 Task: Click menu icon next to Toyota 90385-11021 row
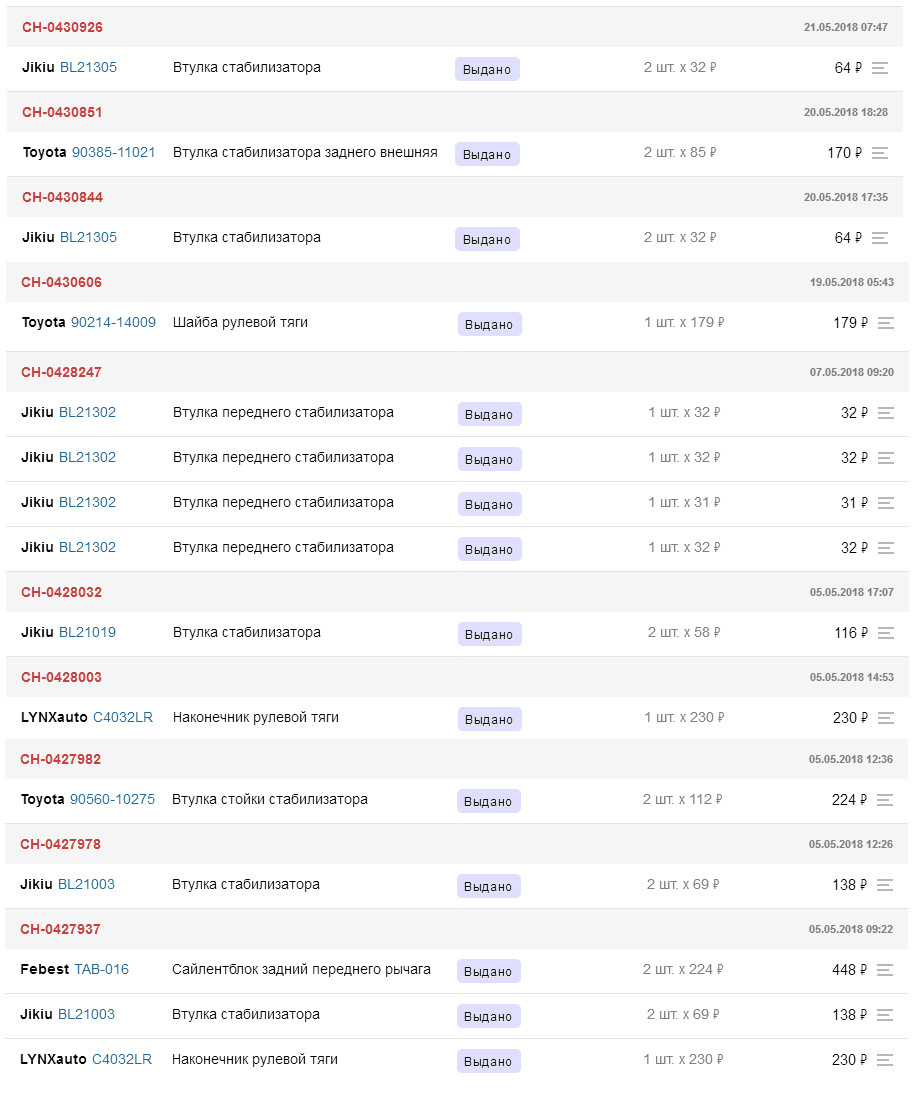[x=880, y=153]
